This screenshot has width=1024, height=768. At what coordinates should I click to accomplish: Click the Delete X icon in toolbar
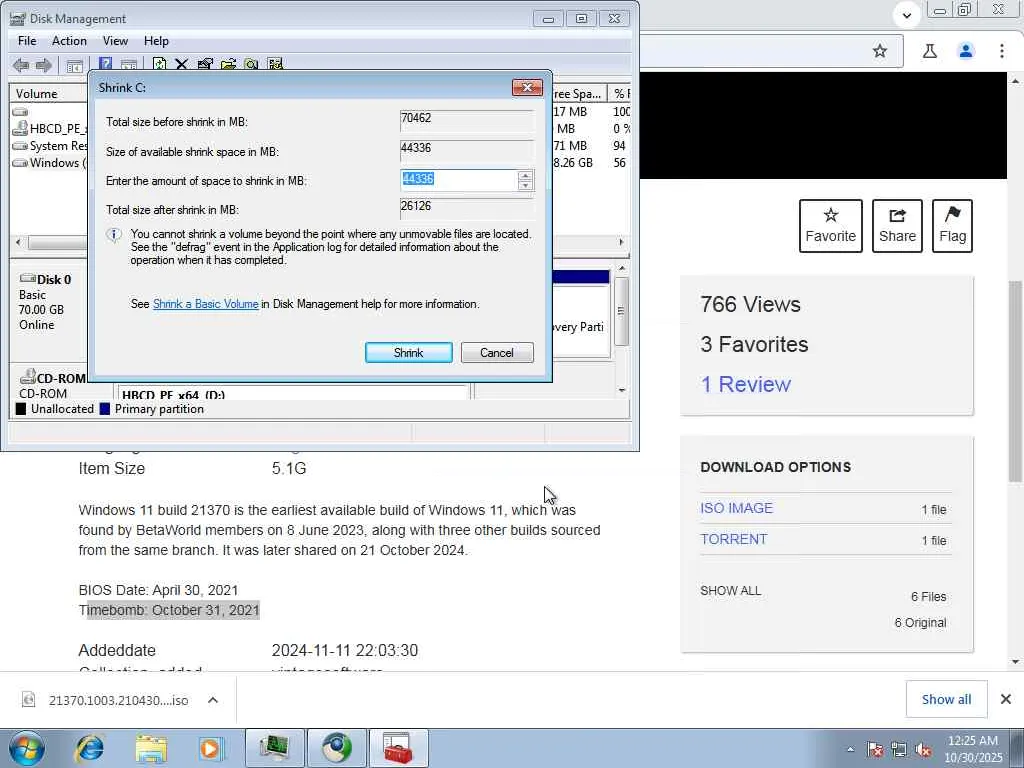[x=182, y=64]
